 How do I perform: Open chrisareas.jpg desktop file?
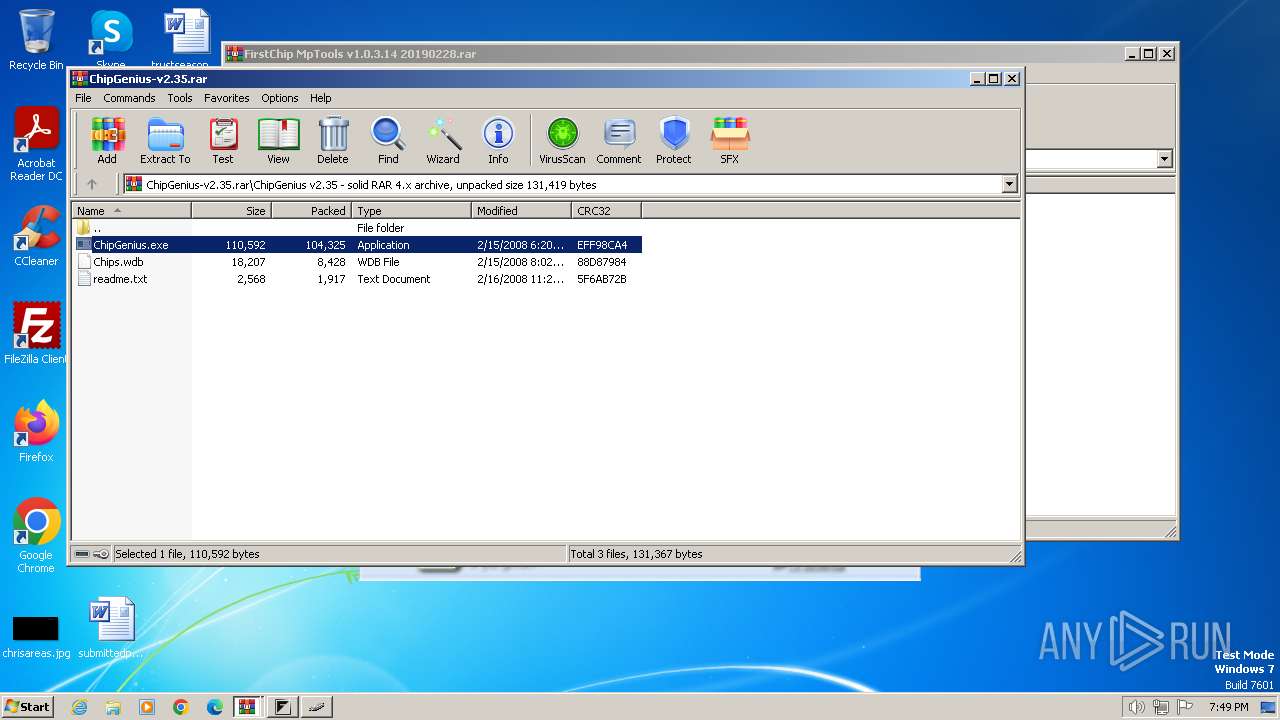36,636
